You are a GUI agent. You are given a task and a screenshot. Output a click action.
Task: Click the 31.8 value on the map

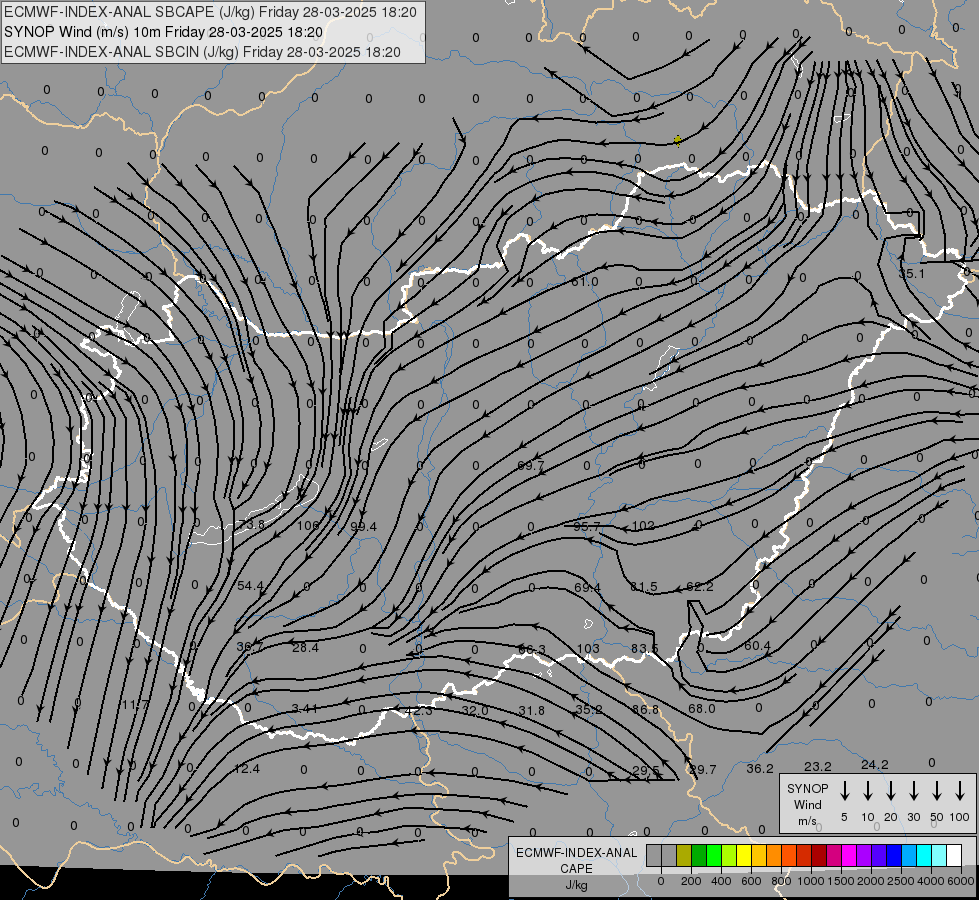tap(531, 710)
